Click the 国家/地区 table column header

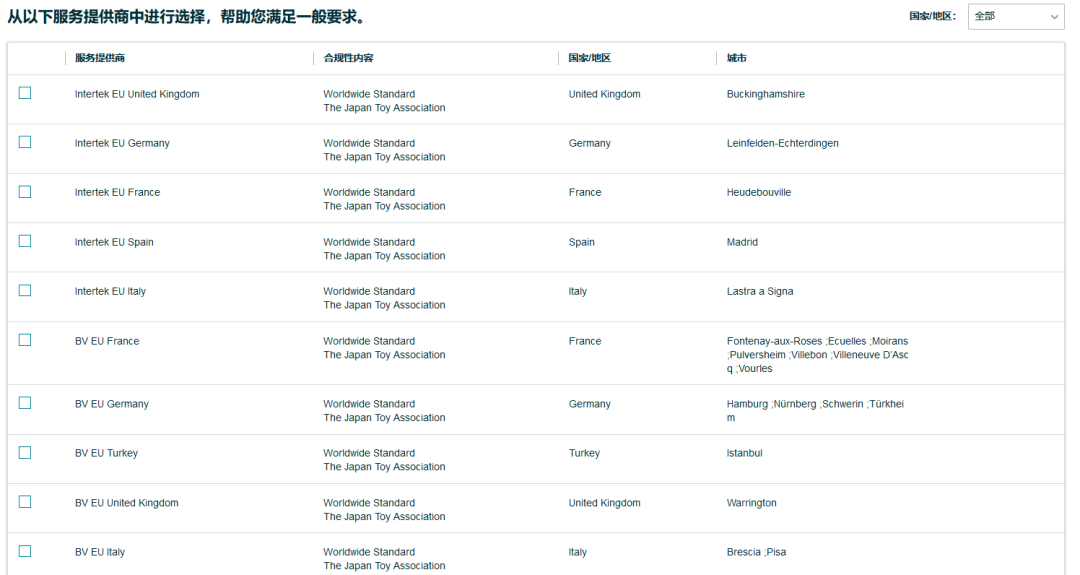(x=589, y=58)
